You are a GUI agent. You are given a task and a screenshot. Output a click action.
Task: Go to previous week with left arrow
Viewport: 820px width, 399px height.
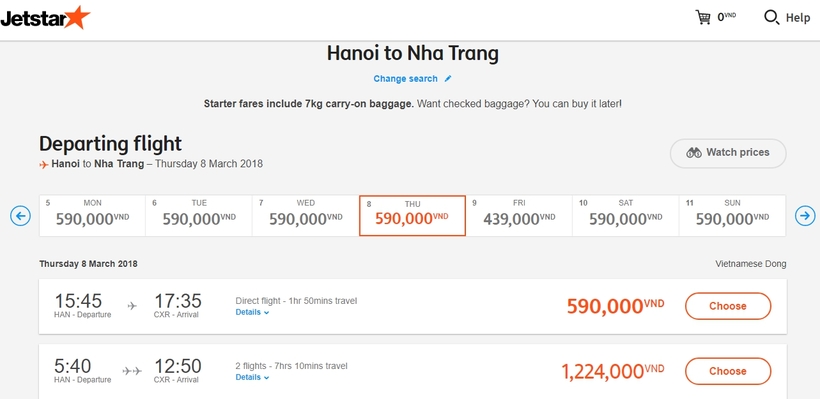point(20,216)
